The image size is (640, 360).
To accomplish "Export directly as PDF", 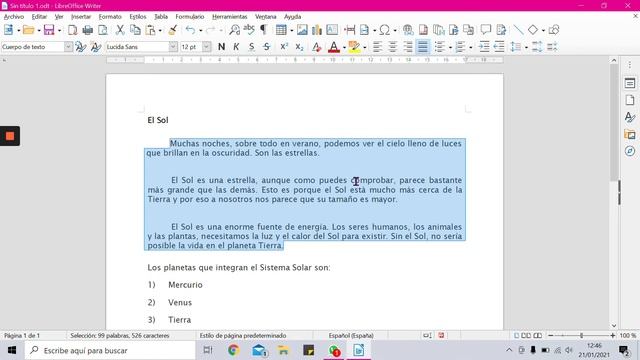I will coord(73,30).
